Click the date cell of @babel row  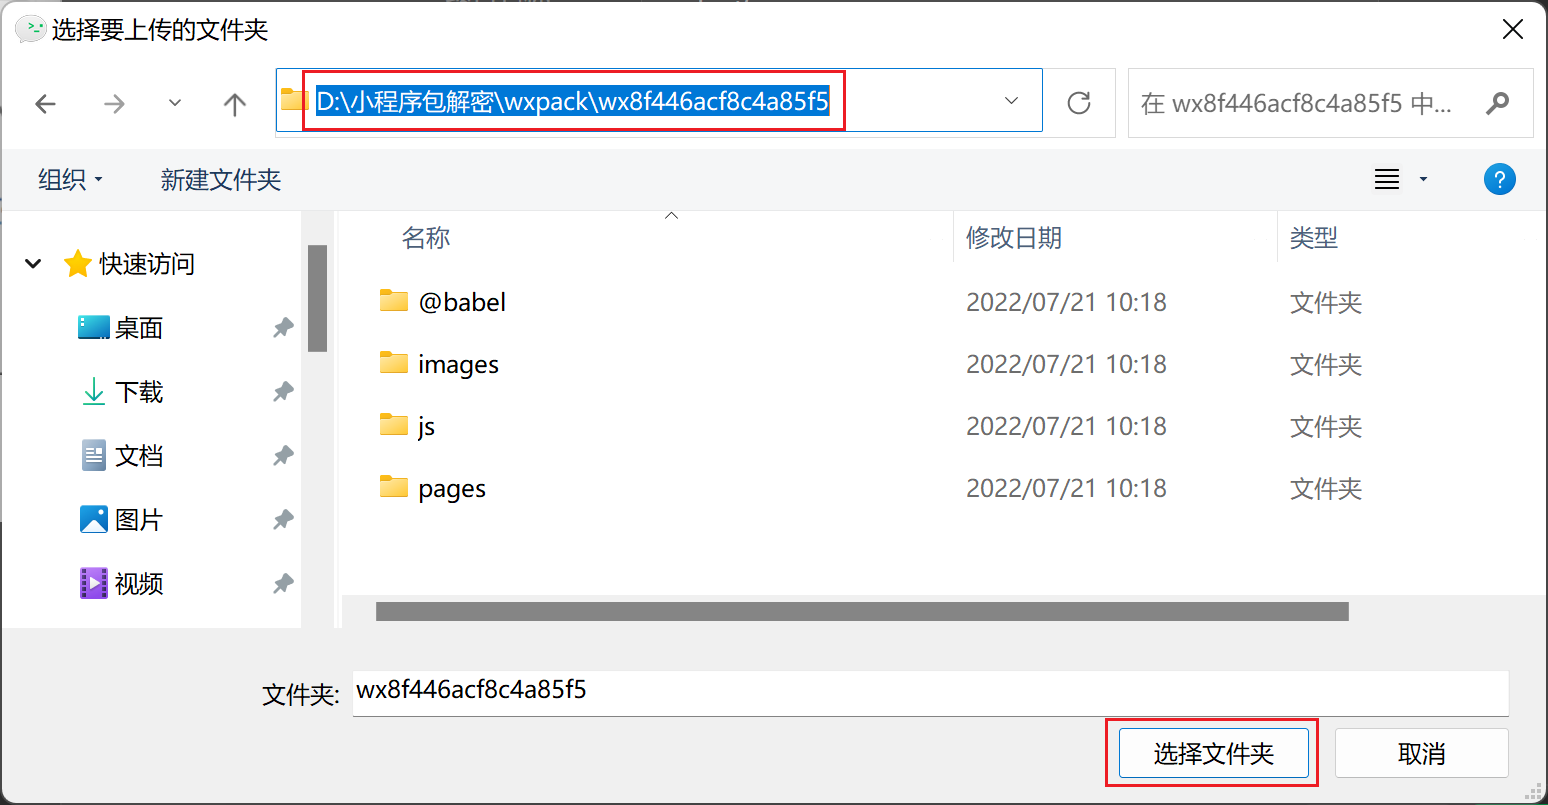click(x=1066, y=302)
